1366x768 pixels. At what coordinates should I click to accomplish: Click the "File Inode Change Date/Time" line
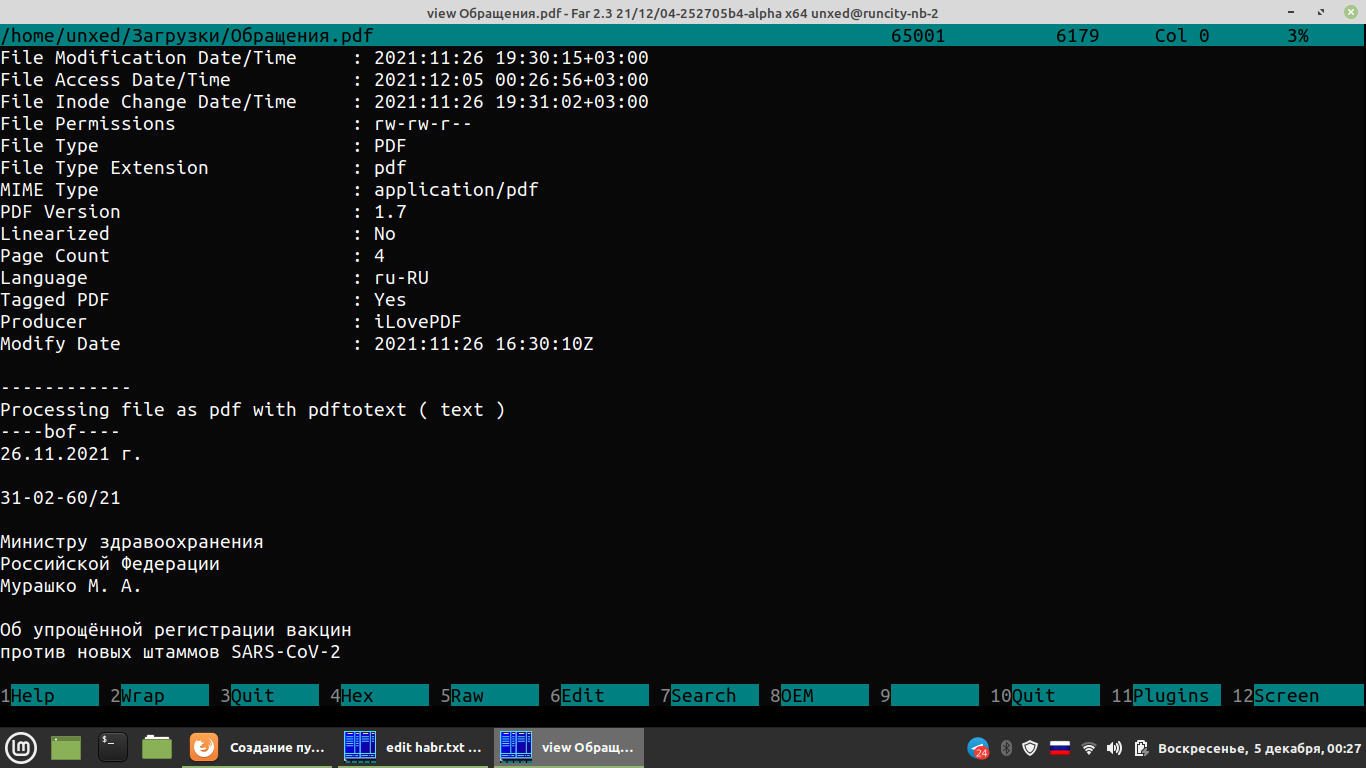[324, 102]
